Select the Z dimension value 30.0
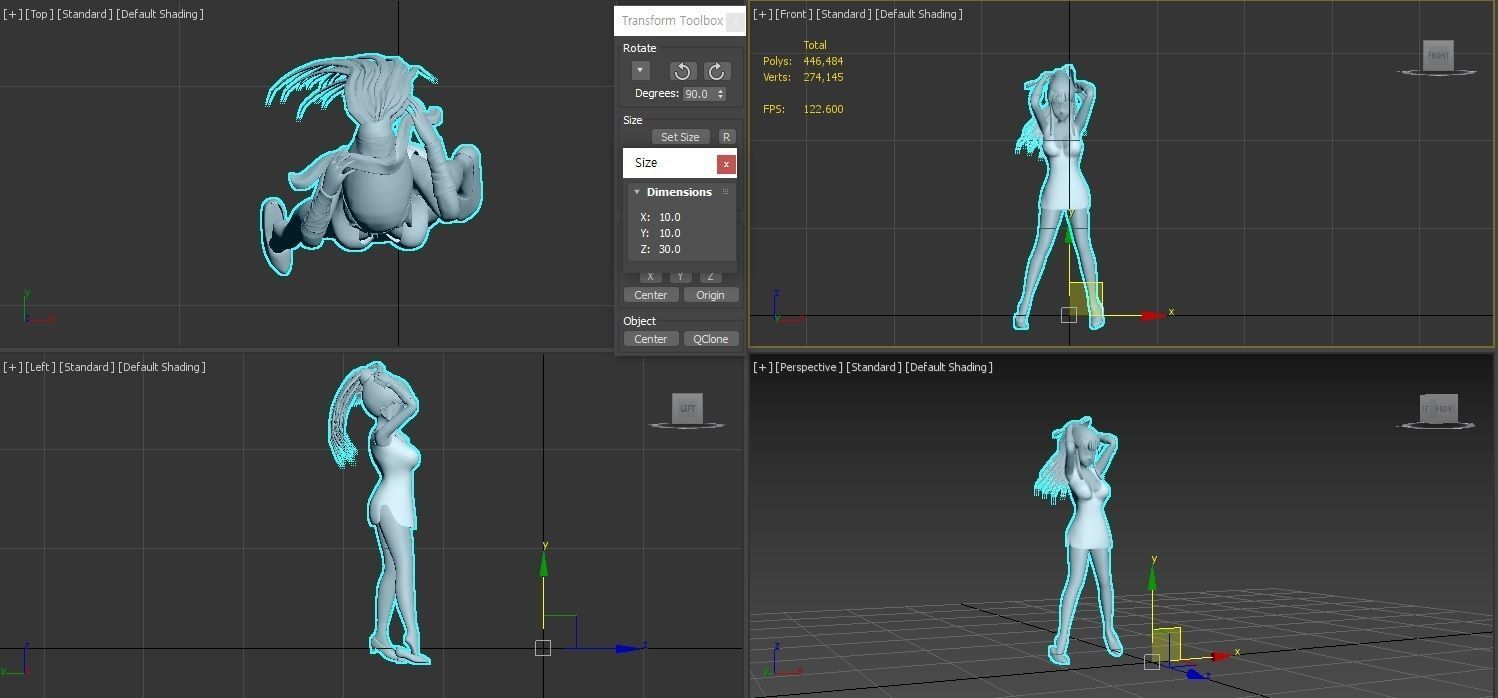This screenshot has height=698, width=1498. point(669,249)
